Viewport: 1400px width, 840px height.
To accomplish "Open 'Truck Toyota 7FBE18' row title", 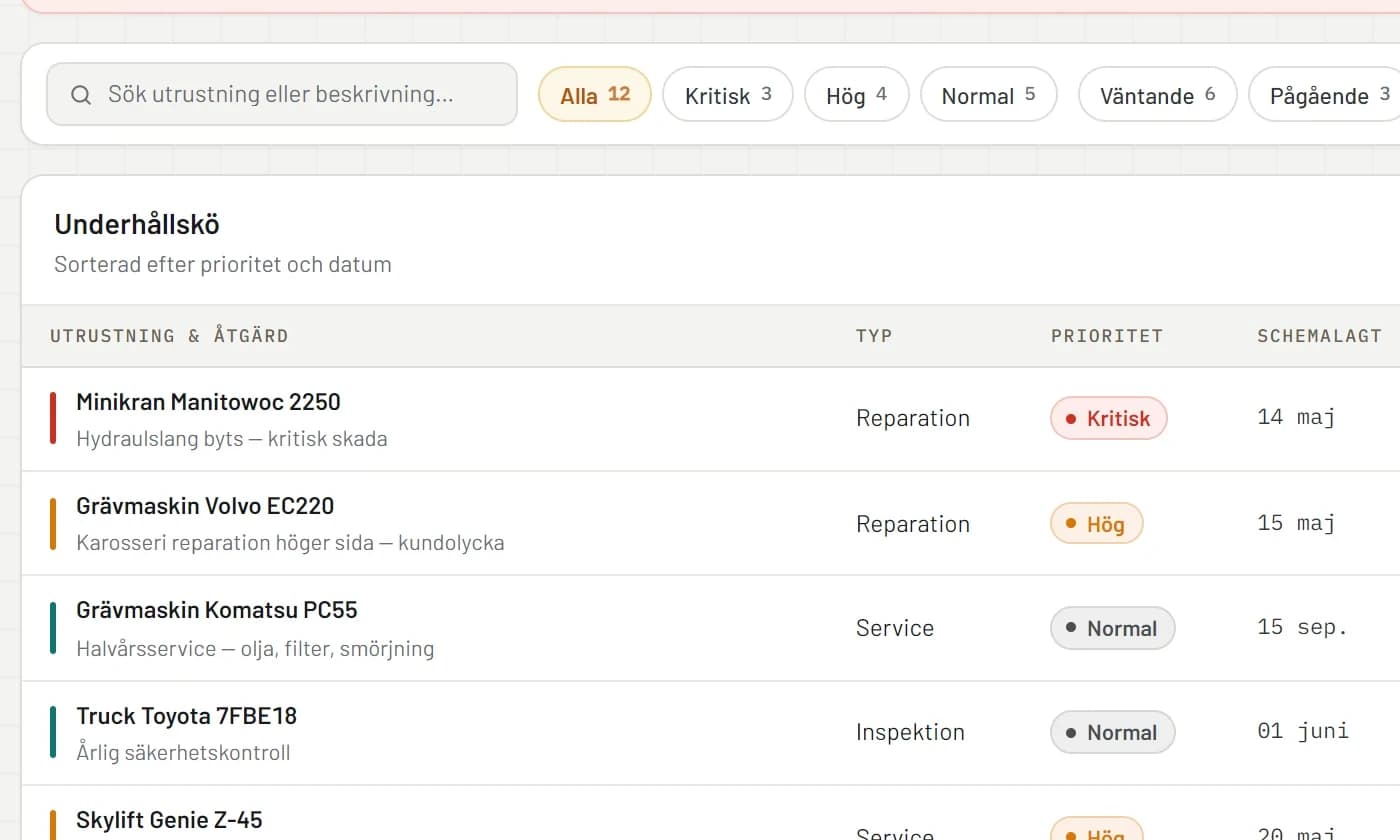I will [187, 716].
